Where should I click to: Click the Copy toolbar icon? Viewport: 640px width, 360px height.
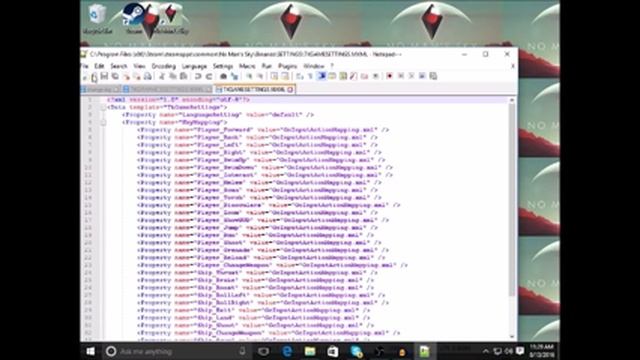click(x=173, y=76)
